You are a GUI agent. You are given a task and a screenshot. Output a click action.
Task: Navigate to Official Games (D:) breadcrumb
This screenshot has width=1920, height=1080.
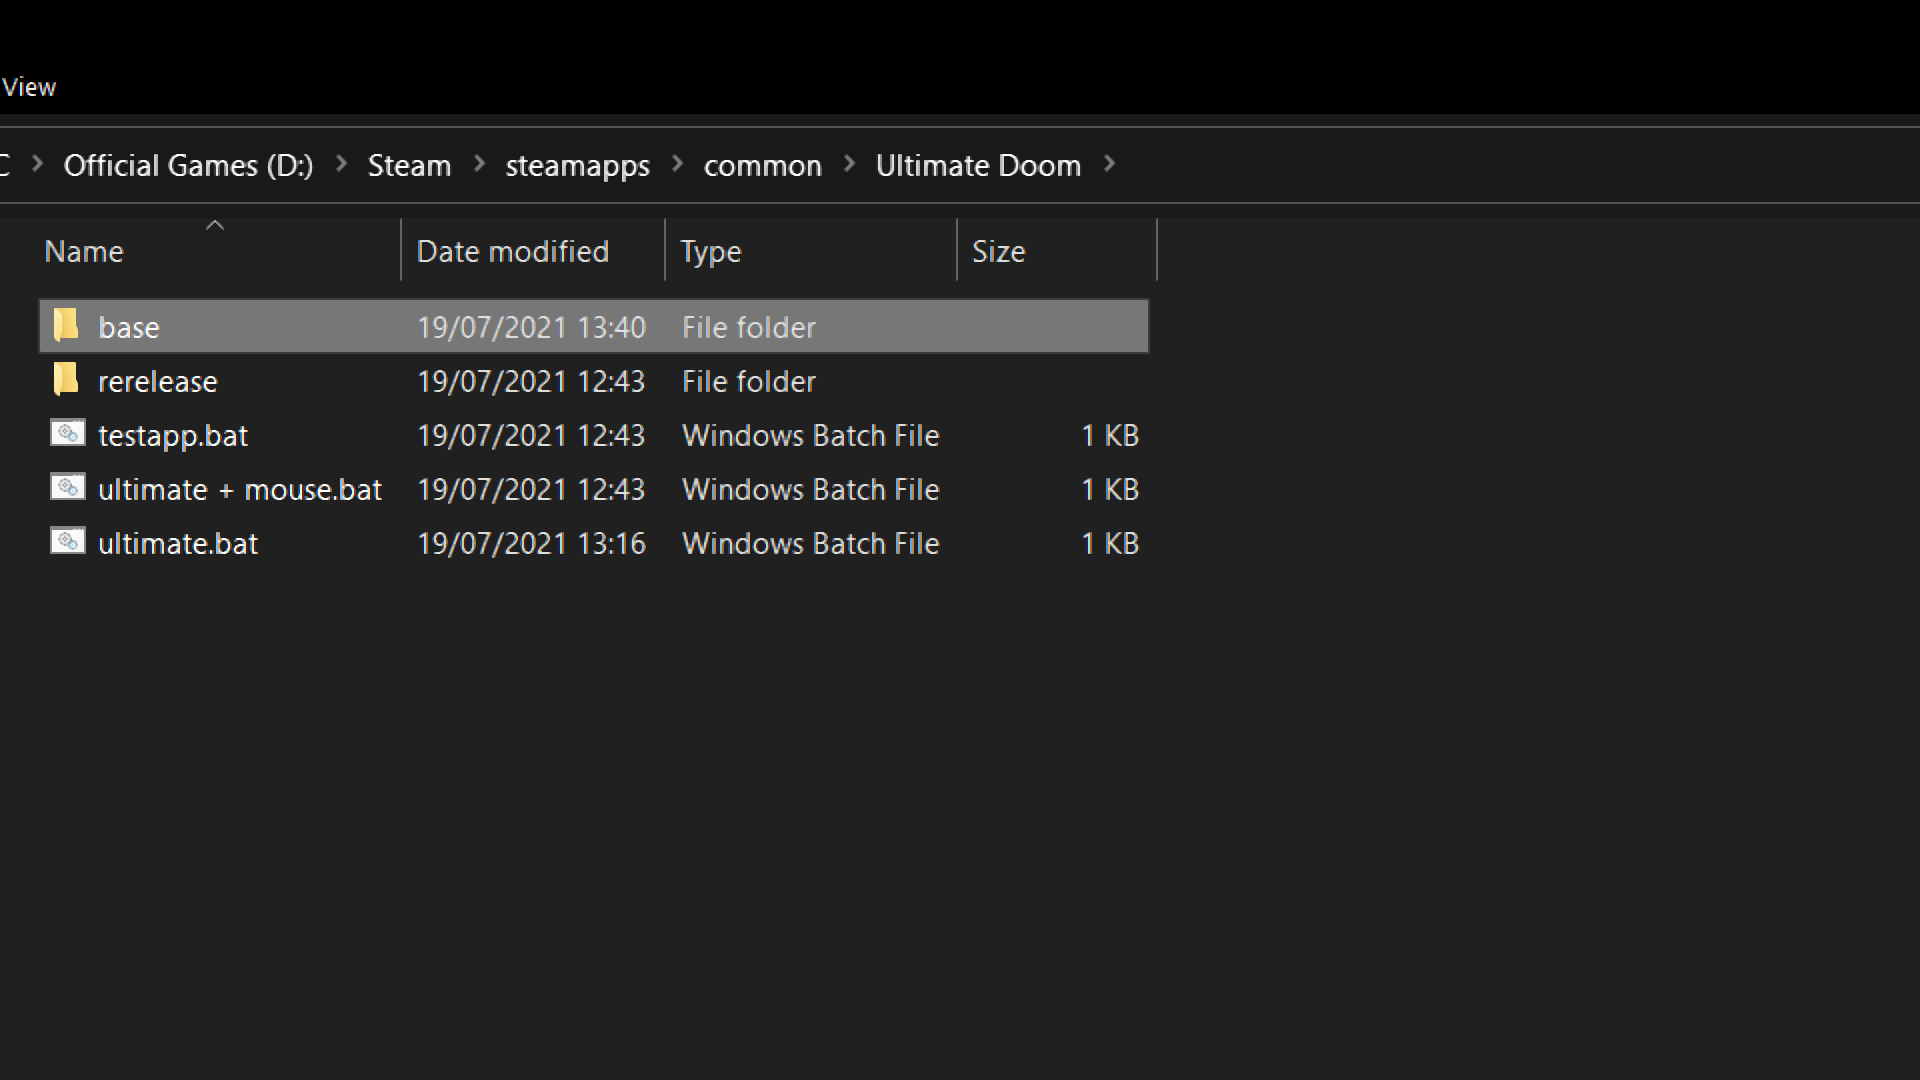coord(188,165)
